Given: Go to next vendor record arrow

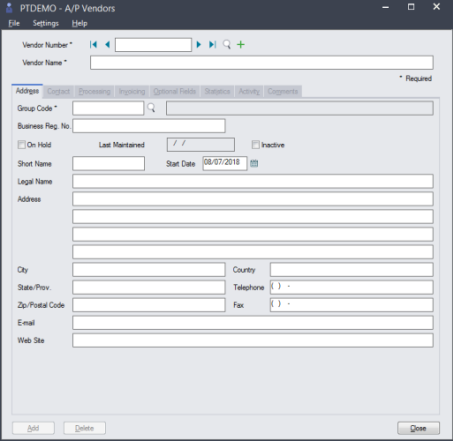Looking at the screenshot, I should coord(199,44).
